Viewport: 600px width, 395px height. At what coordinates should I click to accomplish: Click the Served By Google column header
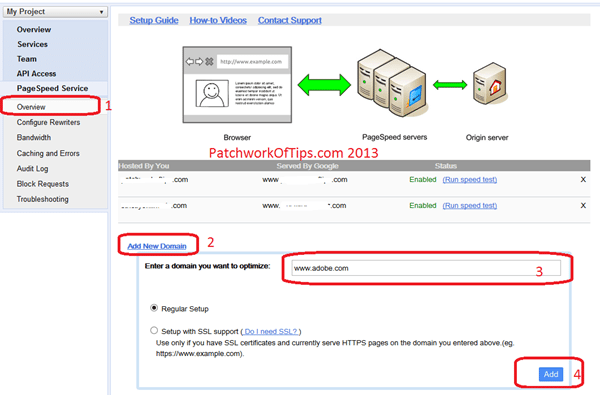[307, 166]
